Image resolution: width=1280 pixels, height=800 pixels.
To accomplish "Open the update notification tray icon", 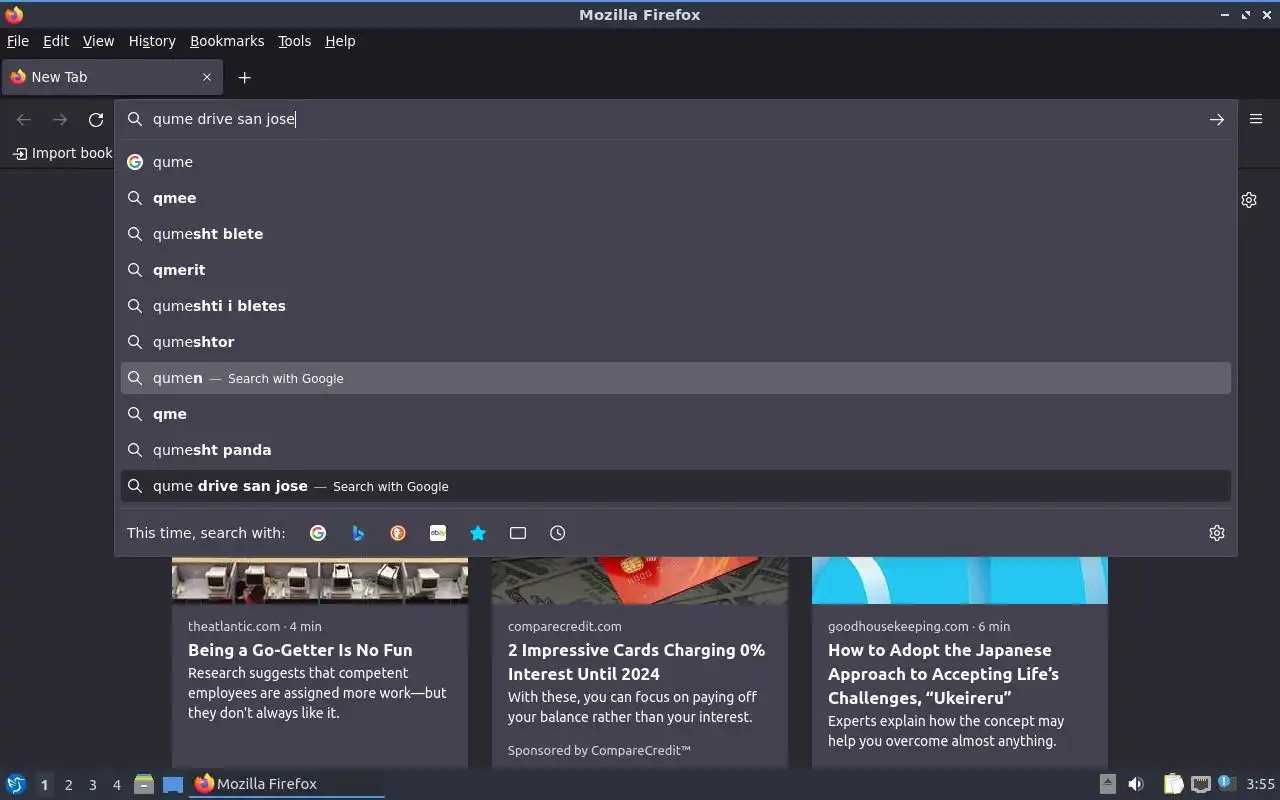I will pyautogui.click(x=1227, y=783).
